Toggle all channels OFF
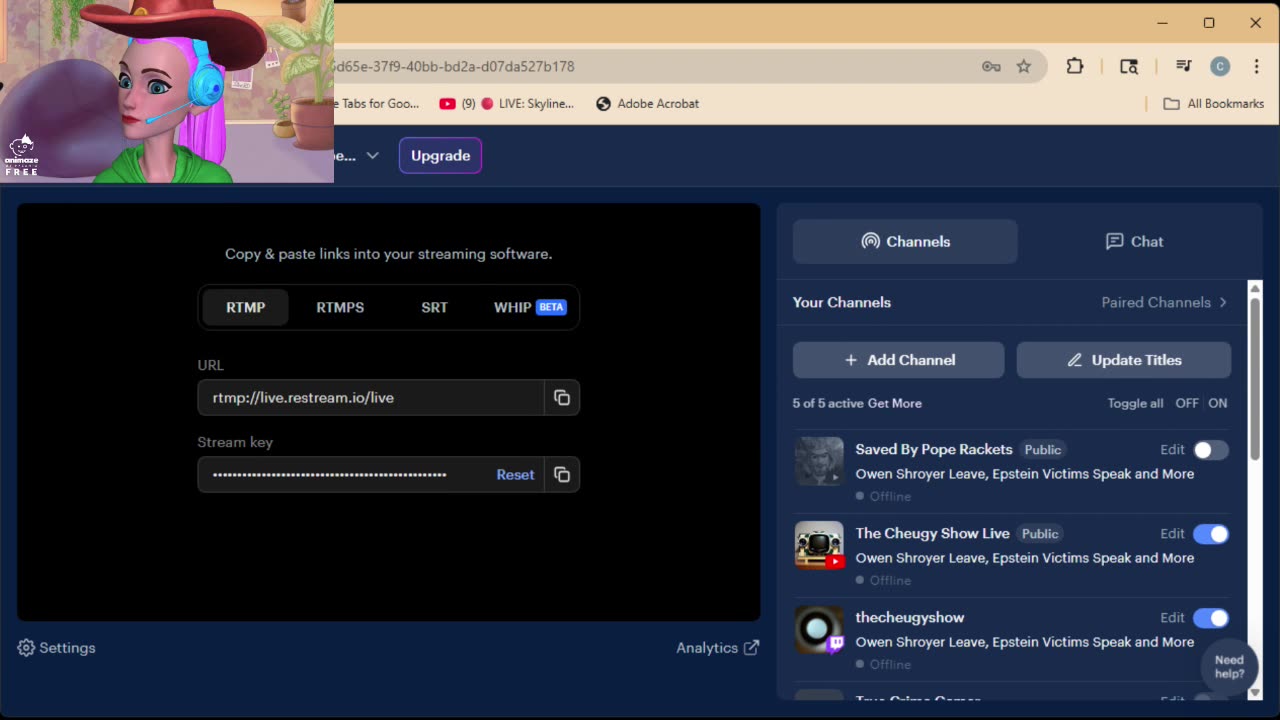1280x720 pixels. coord(1187,403)
